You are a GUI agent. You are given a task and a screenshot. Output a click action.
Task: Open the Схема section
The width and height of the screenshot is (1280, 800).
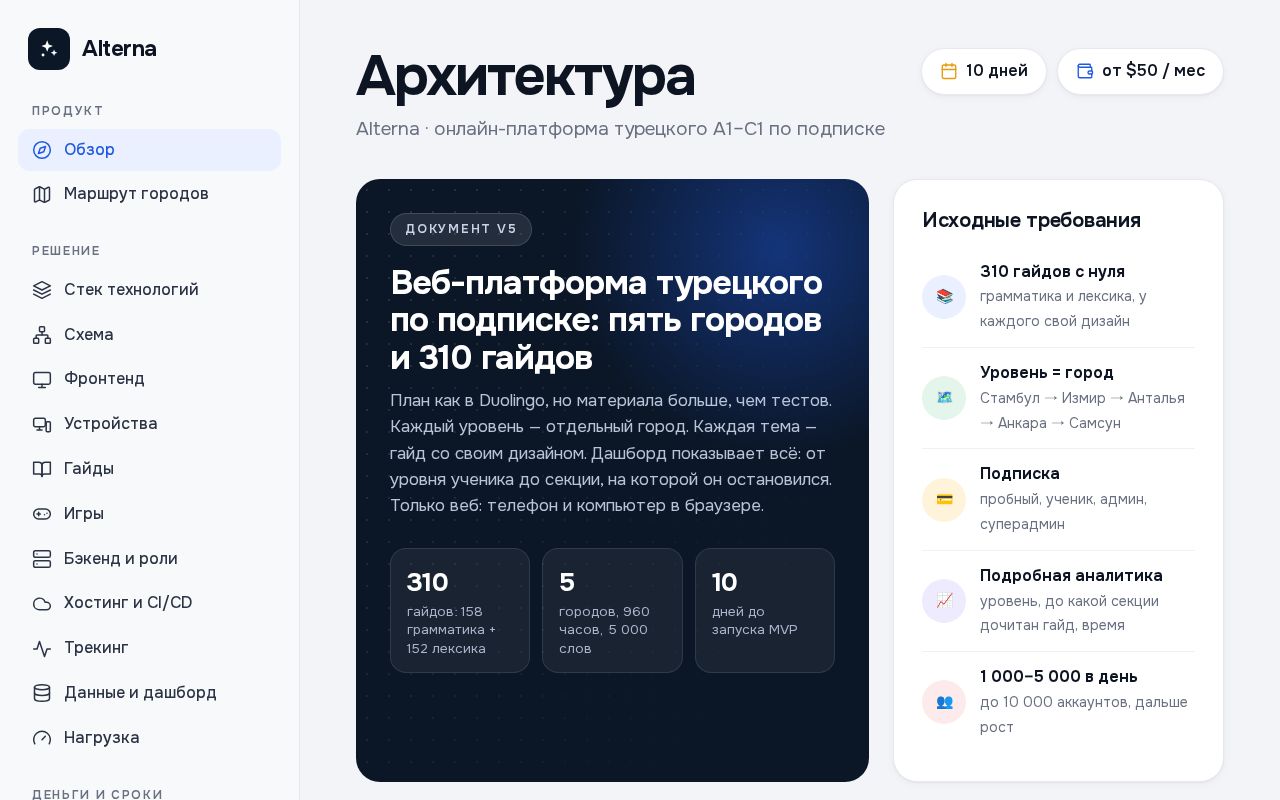point(149,335)
